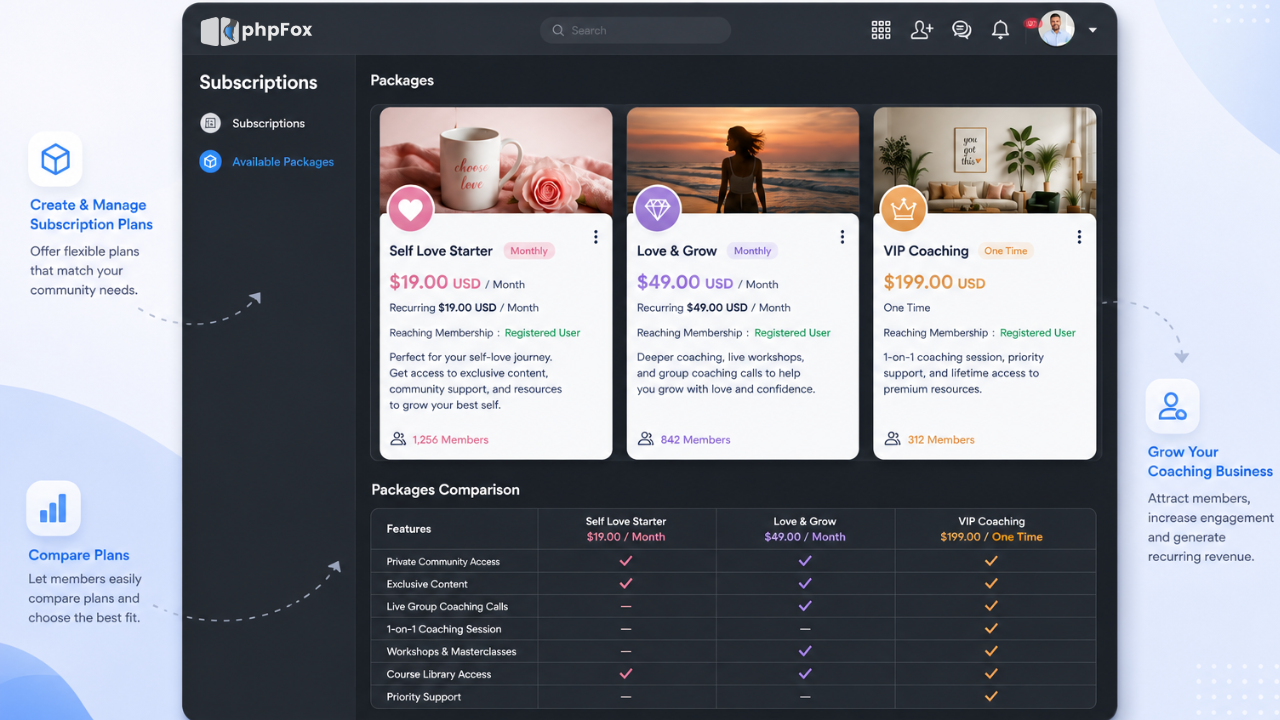Click the Private Community Access row label
This screenshot has height=720, width=1280.
pos(443,562)
